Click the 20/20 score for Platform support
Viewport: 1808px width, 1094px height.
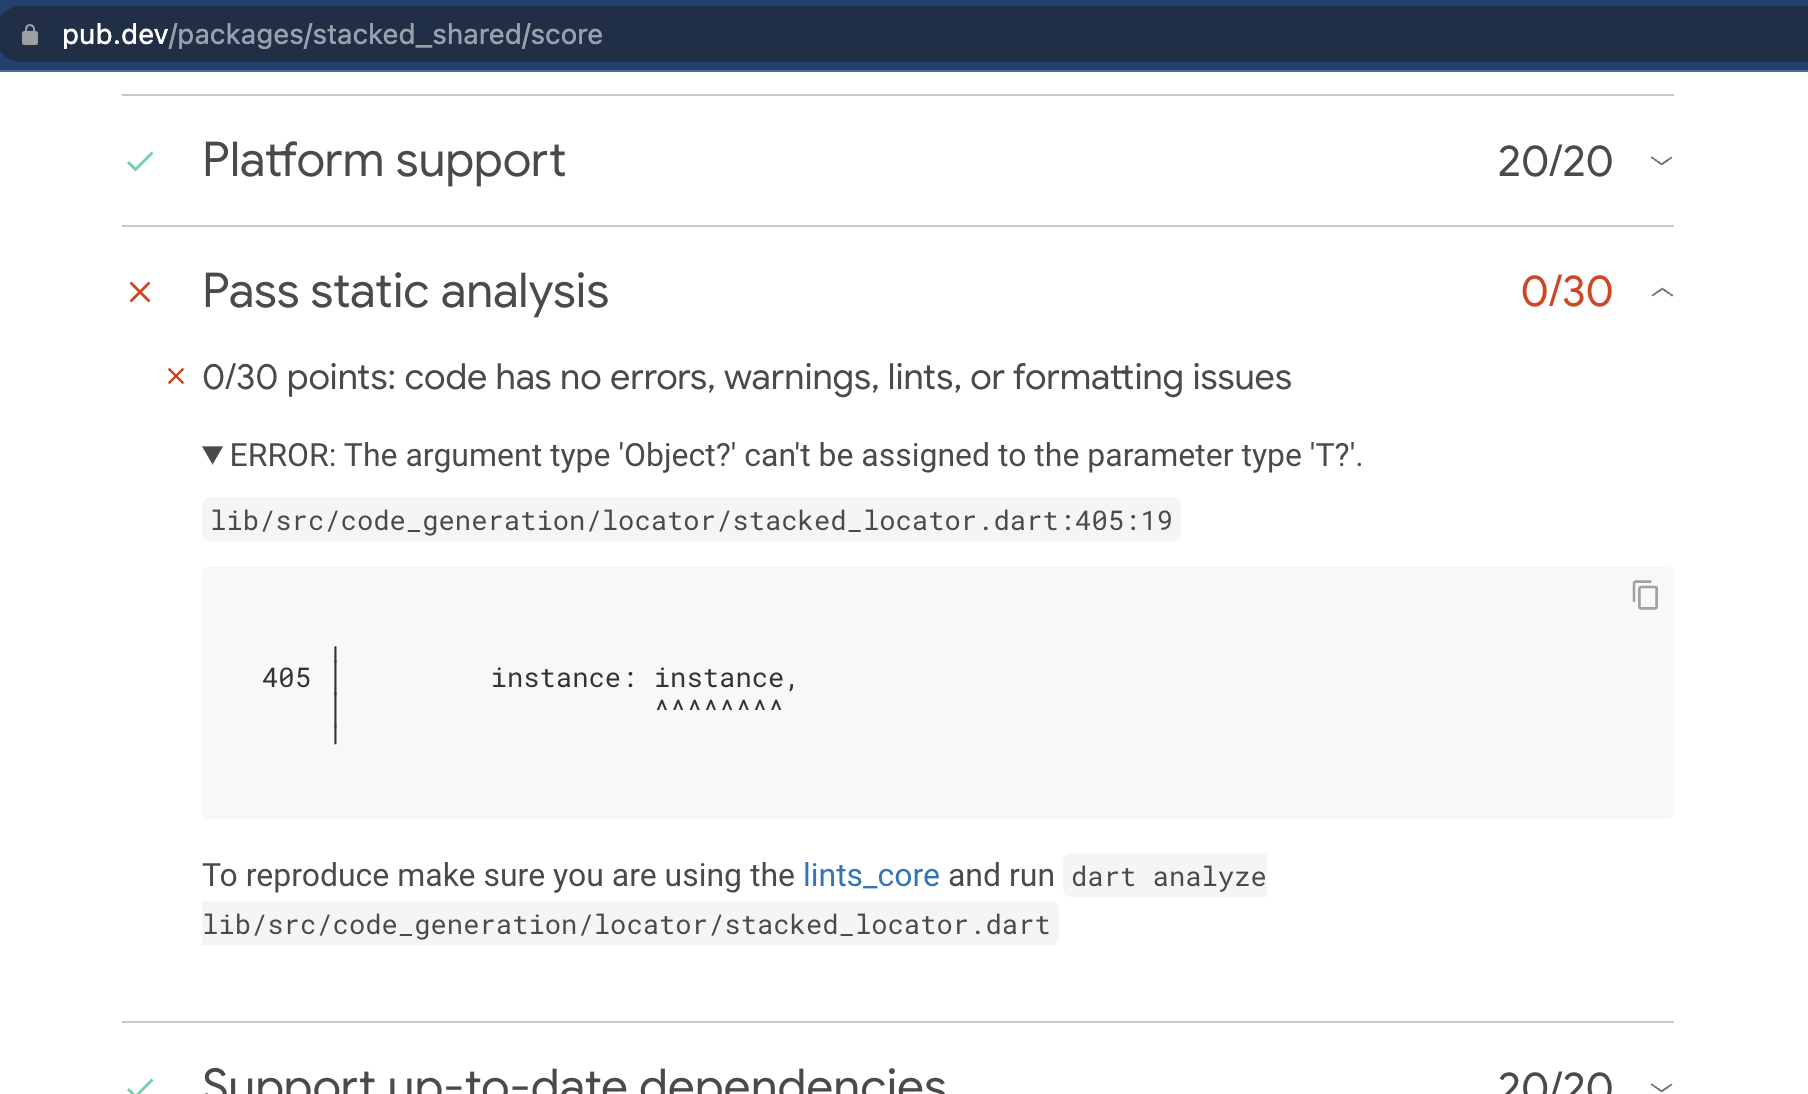pos(1554,160)
